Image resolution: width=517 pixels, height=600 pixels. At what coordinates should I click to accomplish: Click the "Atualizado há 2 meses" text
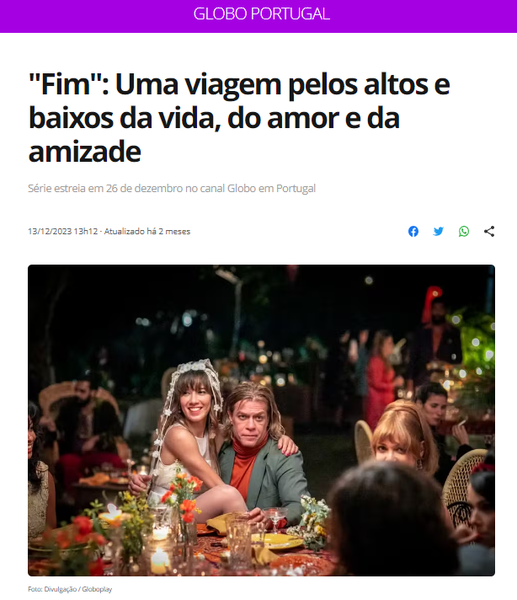tap(147, 231)
